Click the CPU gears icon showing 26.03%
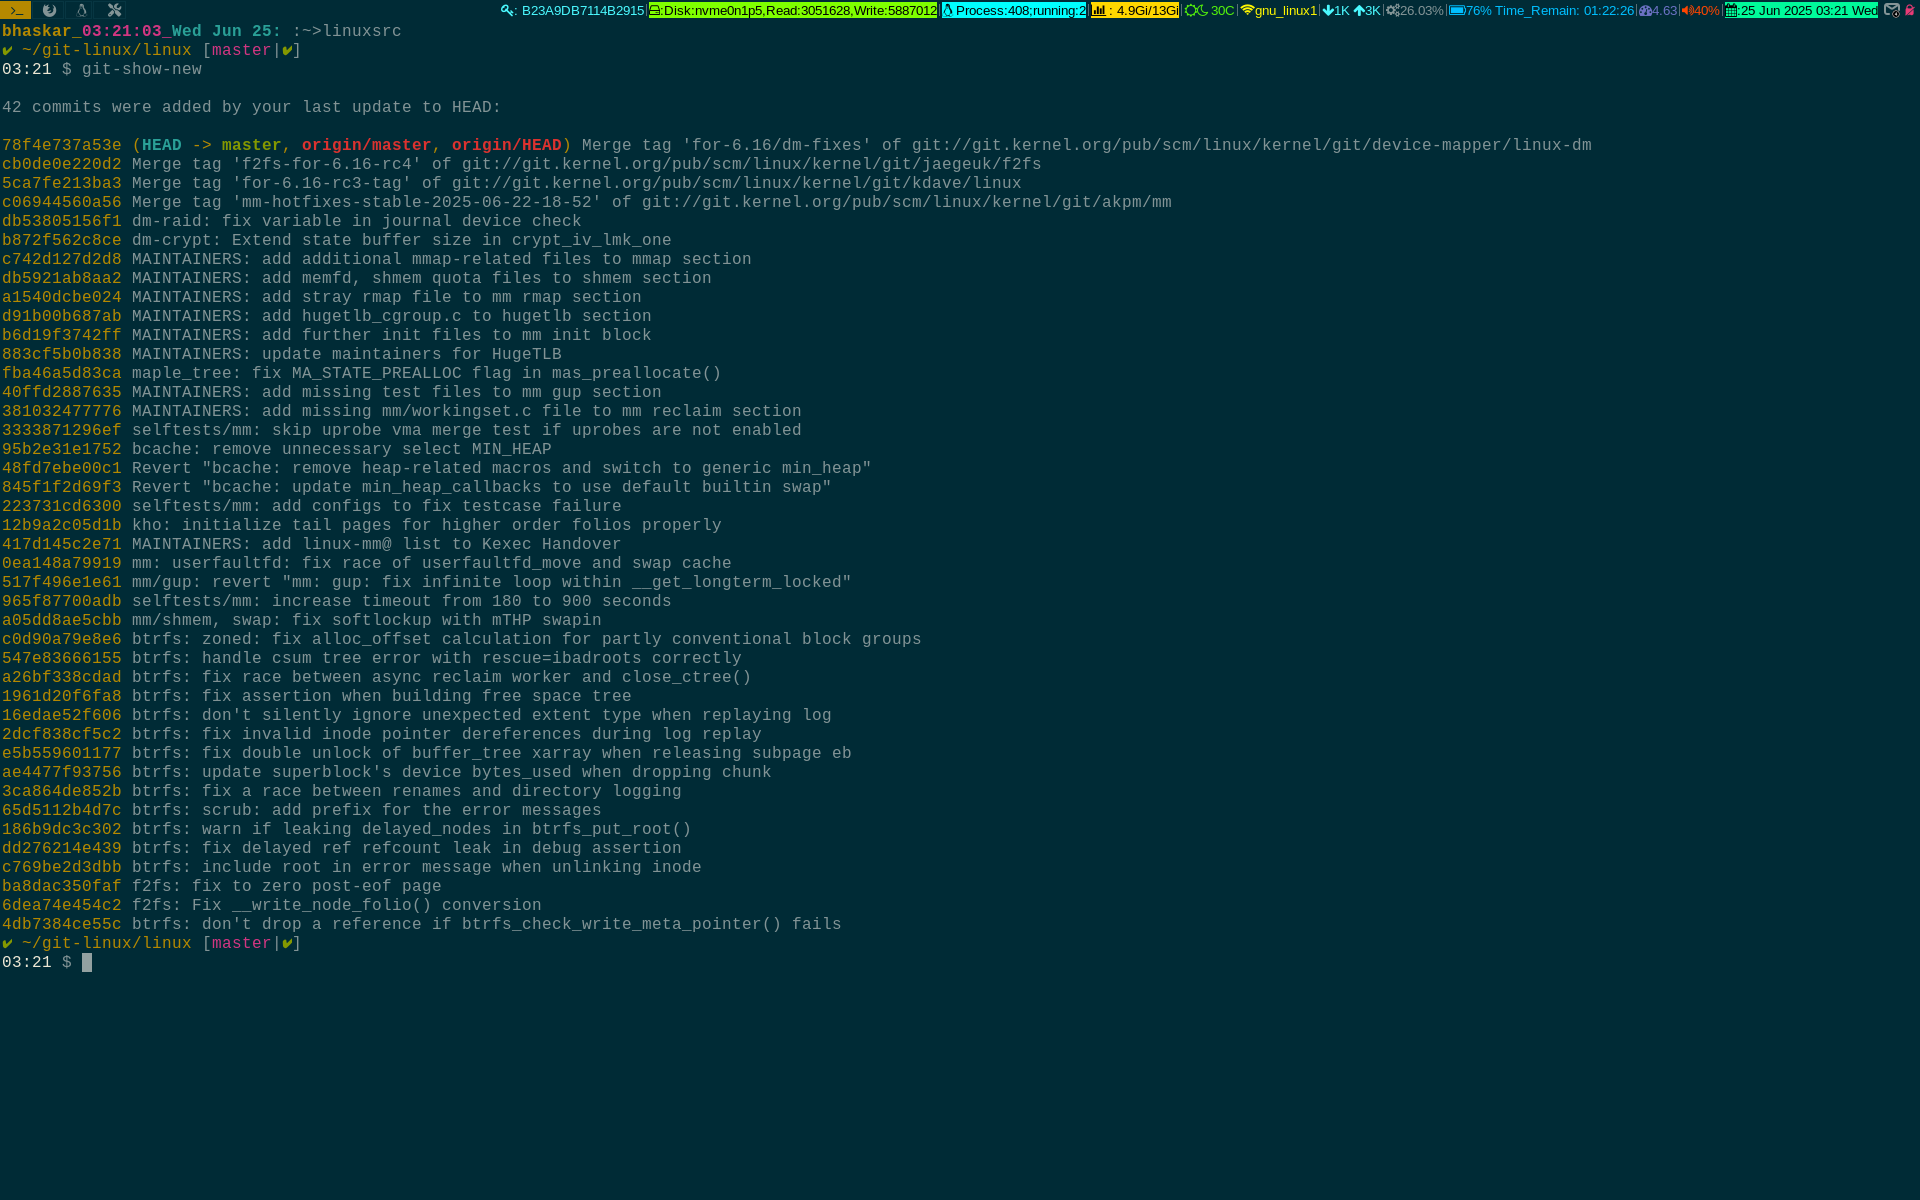Image resolution: width=1920 pixels, height=1200 pixels. [1392, 11]
